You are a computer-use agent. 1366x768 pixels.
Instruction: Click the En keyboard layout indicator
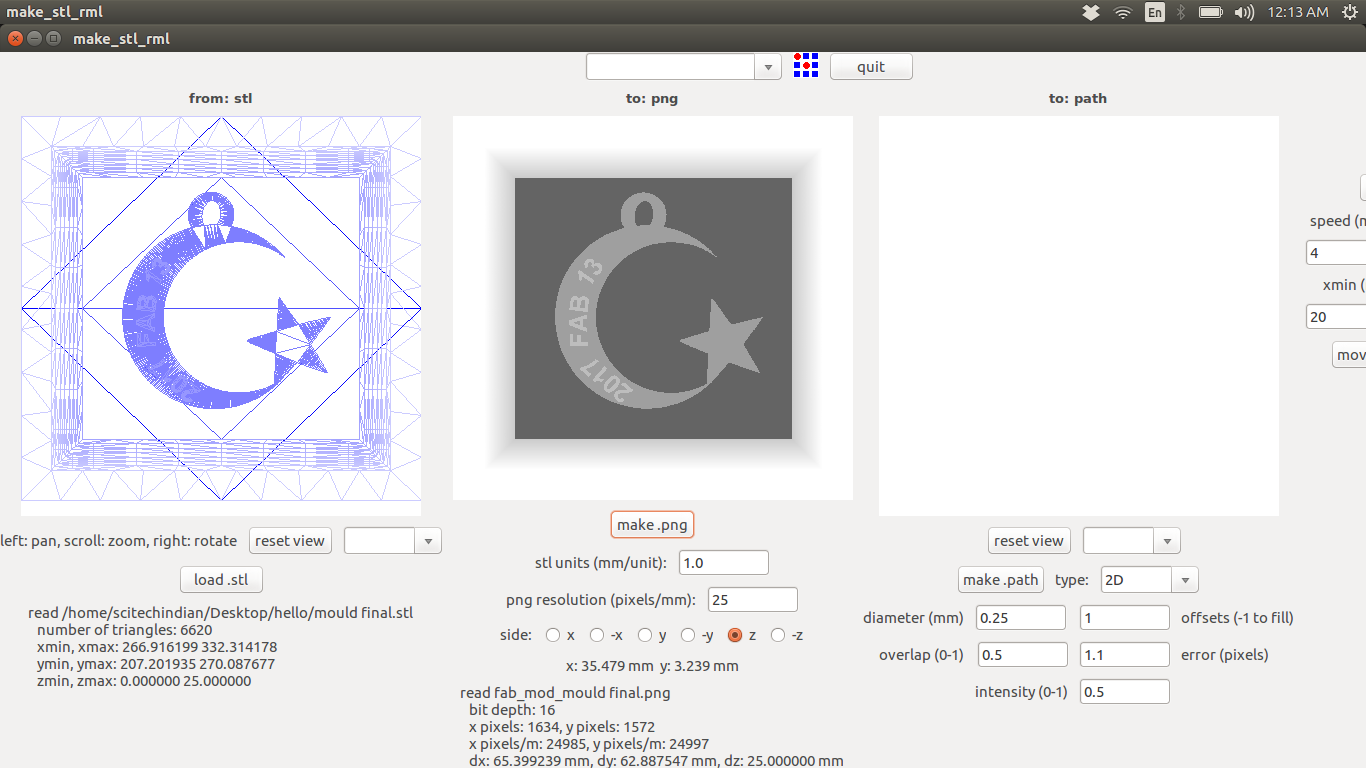tap(1155, 12)
